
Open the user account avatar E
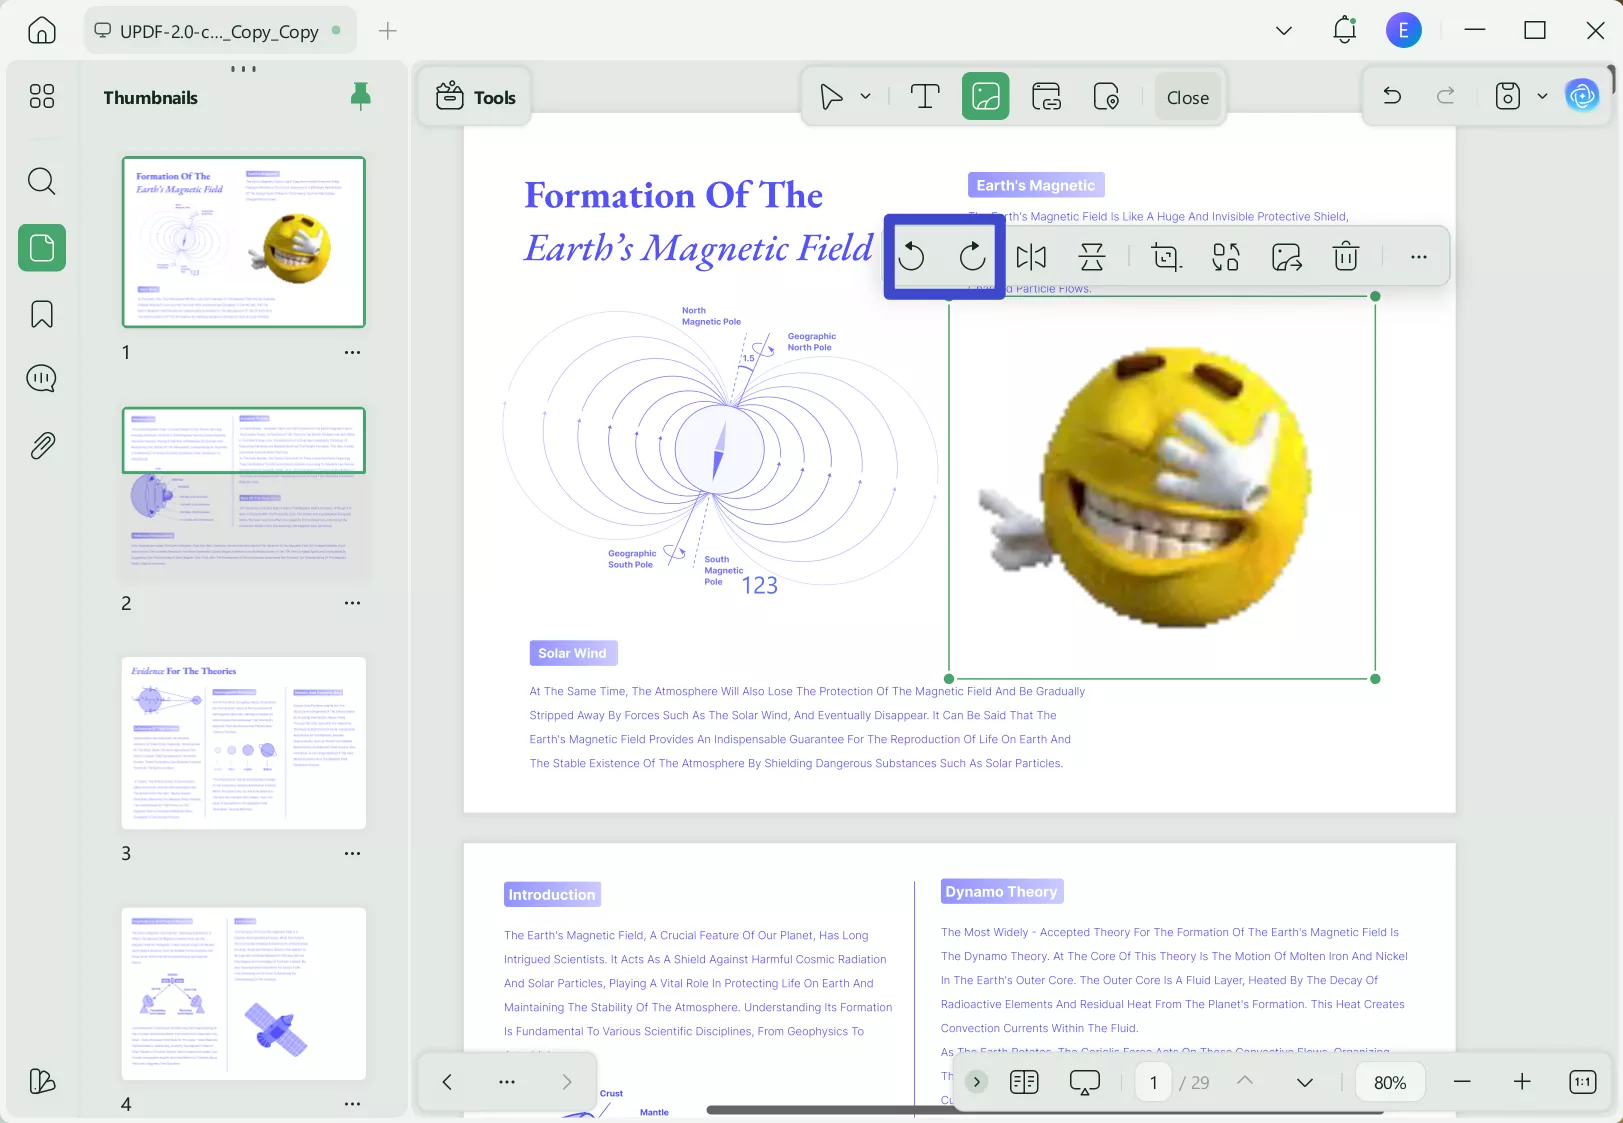[x=1404, y=30]
